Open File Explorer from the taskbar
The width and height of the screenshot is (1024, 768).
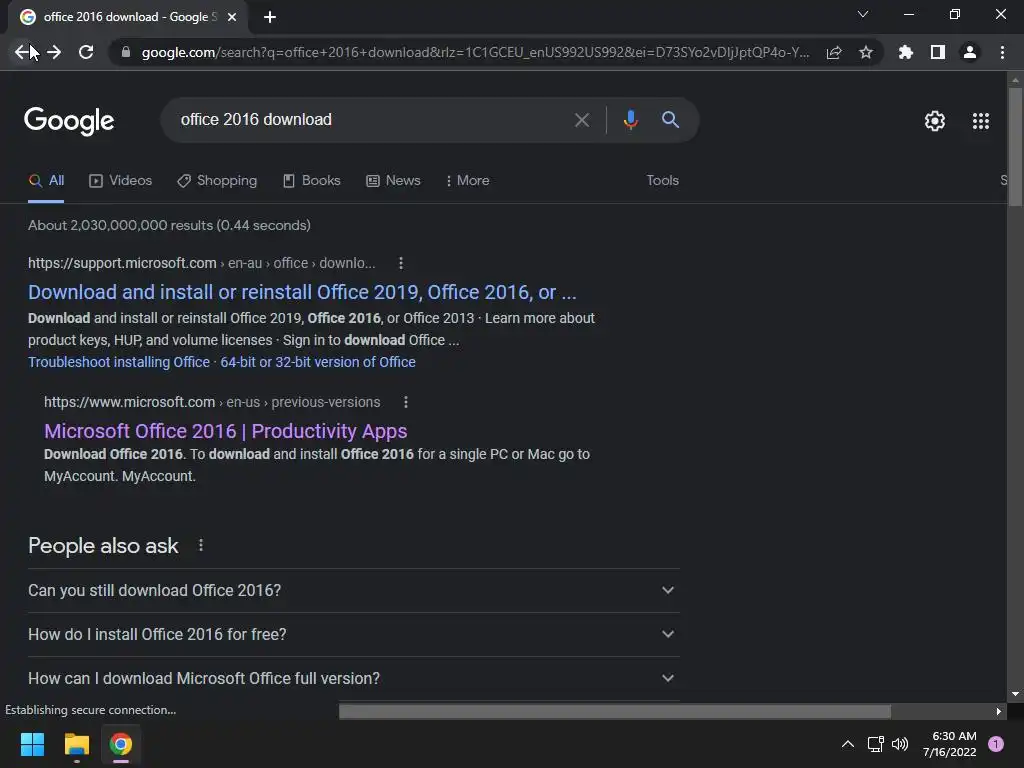(x=76, y=744)
